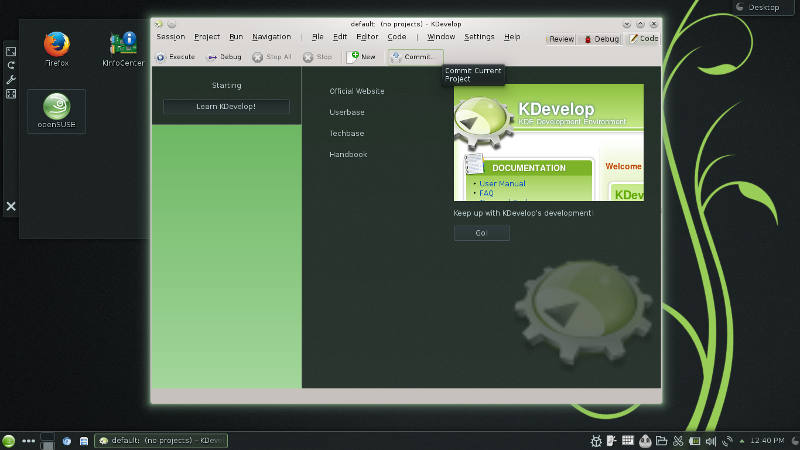Switch to the Debug area
Viewport: 800px width, 450px height.
(601, 39)
